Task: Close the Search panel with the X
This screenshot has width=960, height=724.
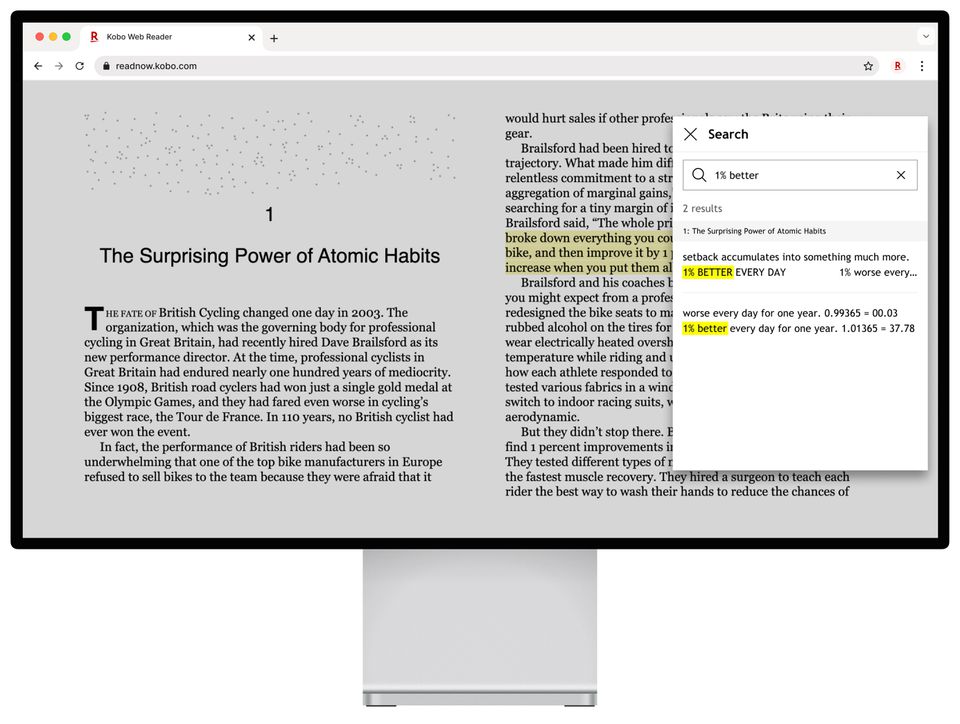Action: (691, 135)
